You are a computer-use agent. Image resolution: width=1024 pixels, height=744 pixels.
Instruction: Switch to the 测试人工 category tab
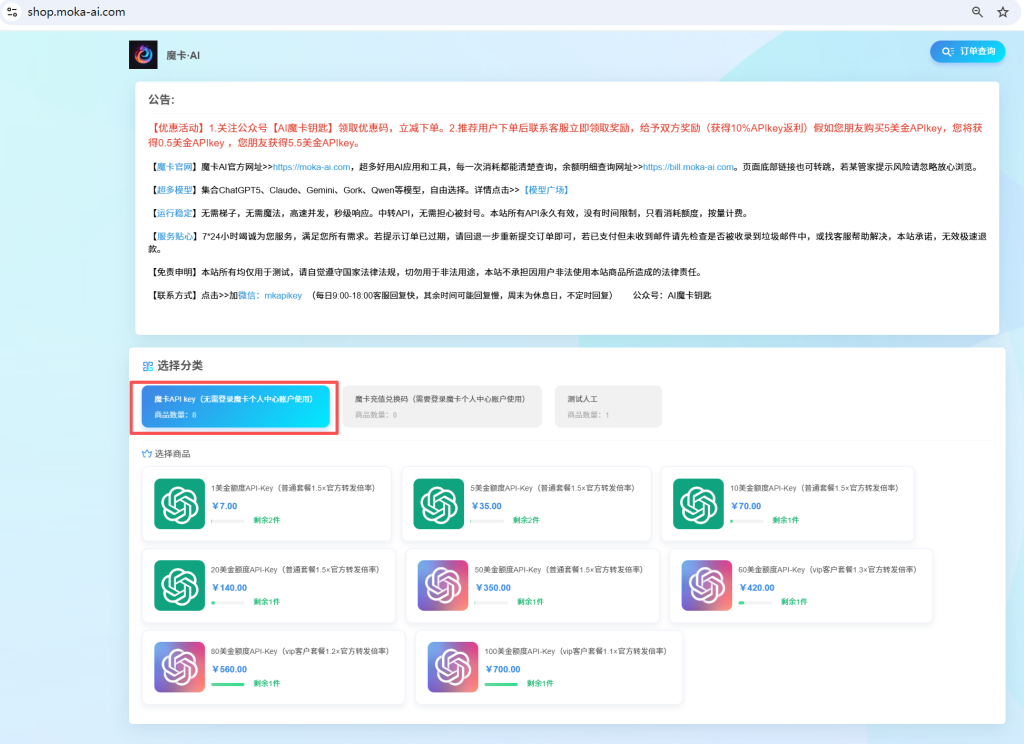608,406
